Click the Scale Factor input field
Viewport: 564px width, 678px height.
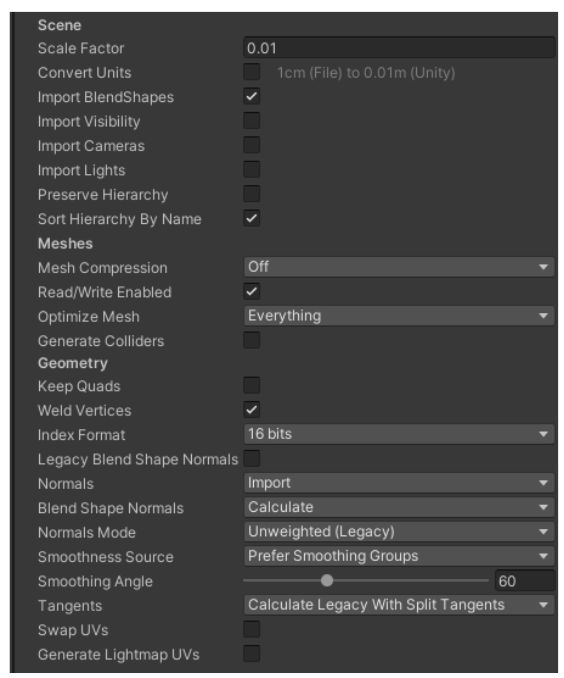399,48
